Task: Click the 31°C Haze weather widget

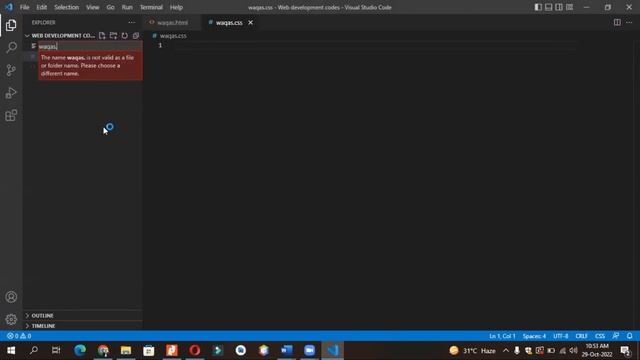Action: (472, 350)
